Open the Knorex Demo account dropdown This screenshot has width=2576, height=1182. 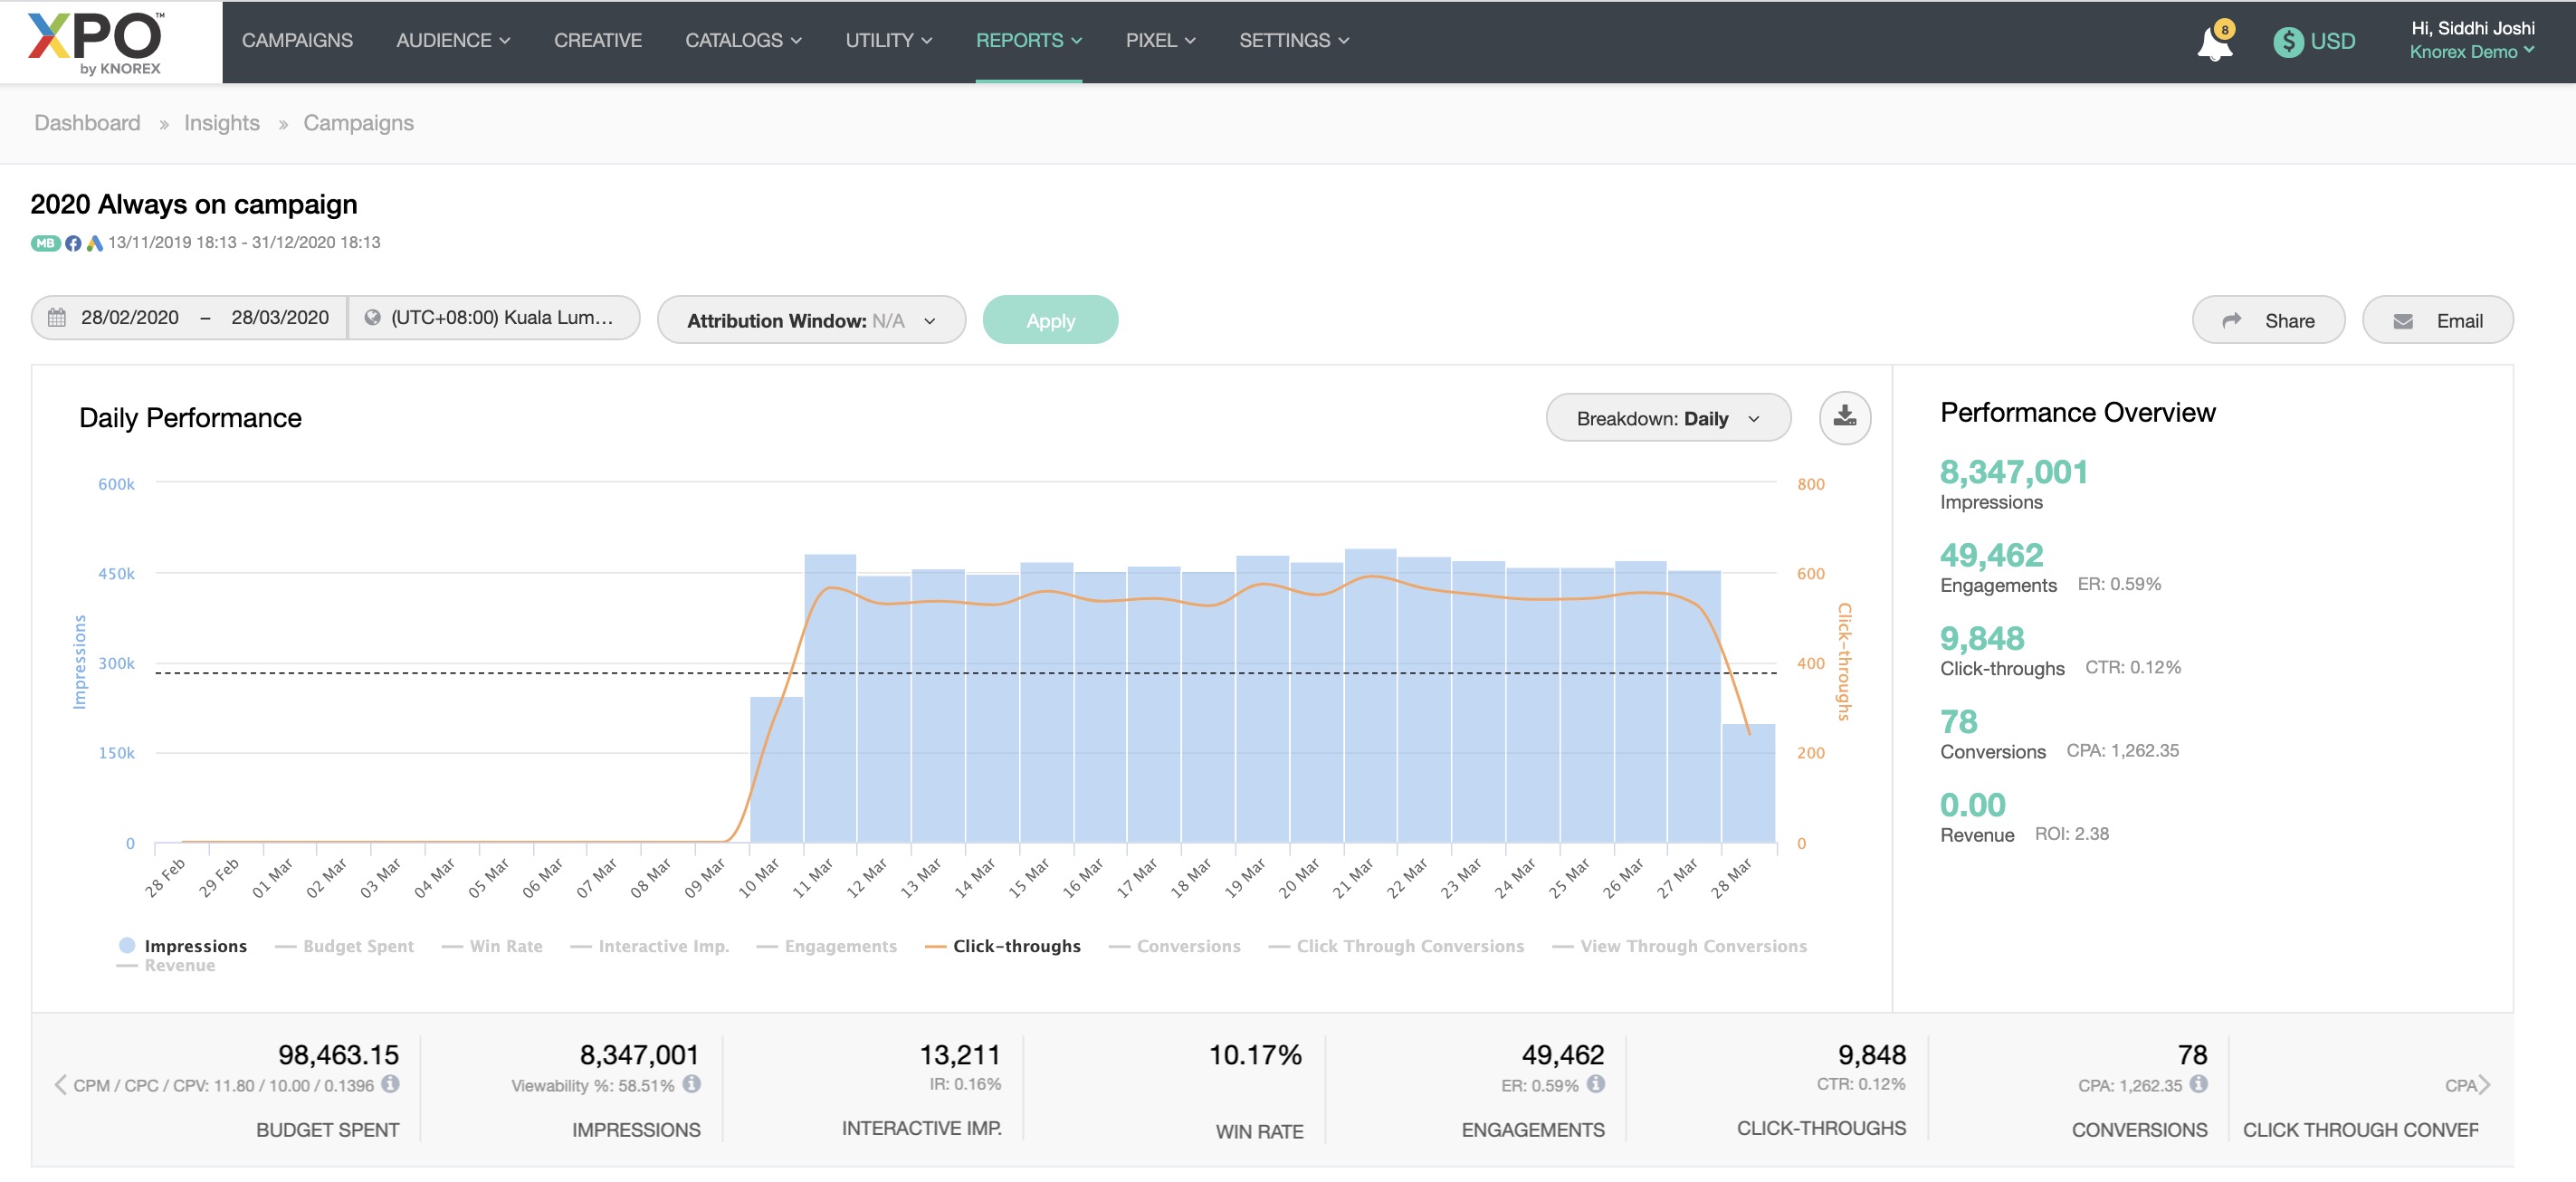(x=2470, y=52)
